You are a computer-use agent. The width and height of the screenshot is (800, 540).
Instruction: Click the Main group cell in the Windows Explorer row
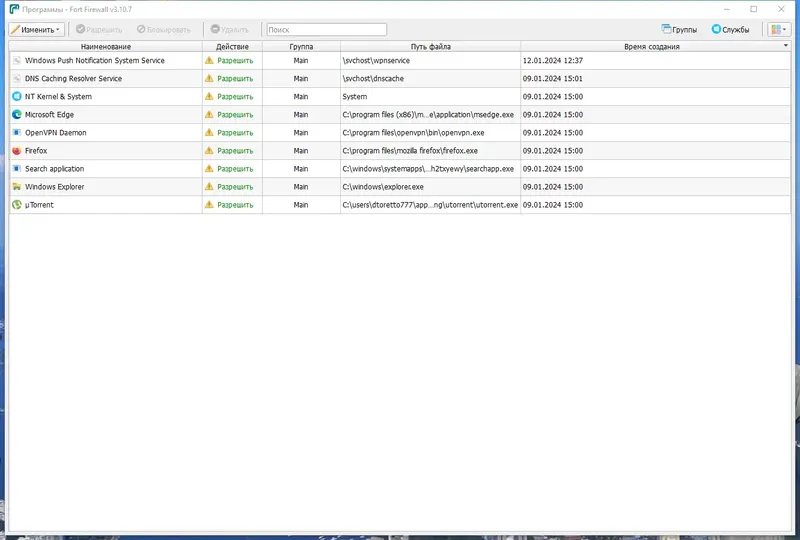pyautogui.click(x=301, y=187)
